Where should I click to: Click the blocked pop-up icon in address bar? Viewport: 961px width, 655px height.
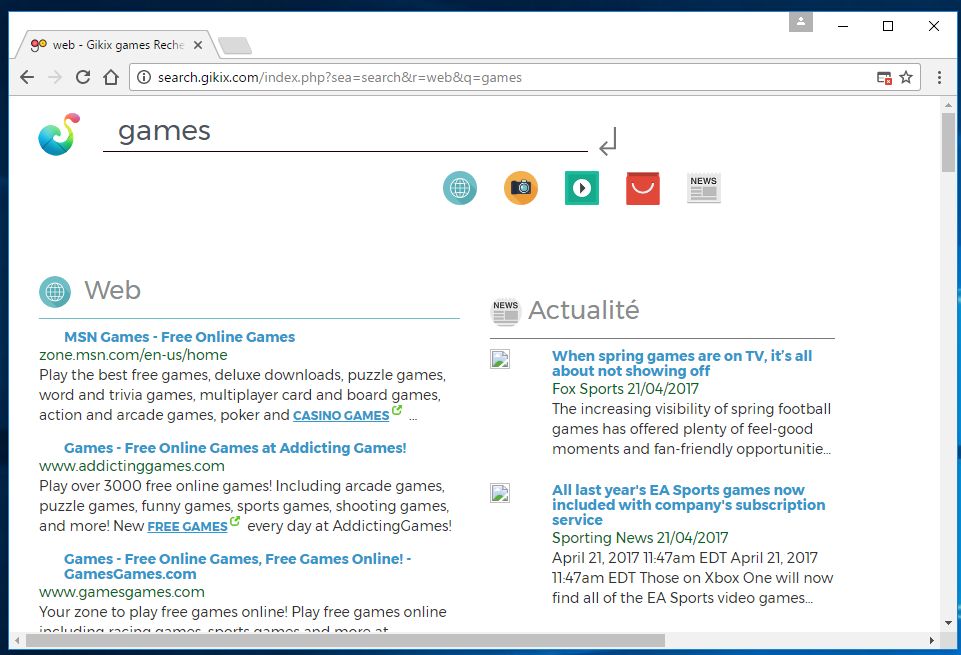coord(884,78)
